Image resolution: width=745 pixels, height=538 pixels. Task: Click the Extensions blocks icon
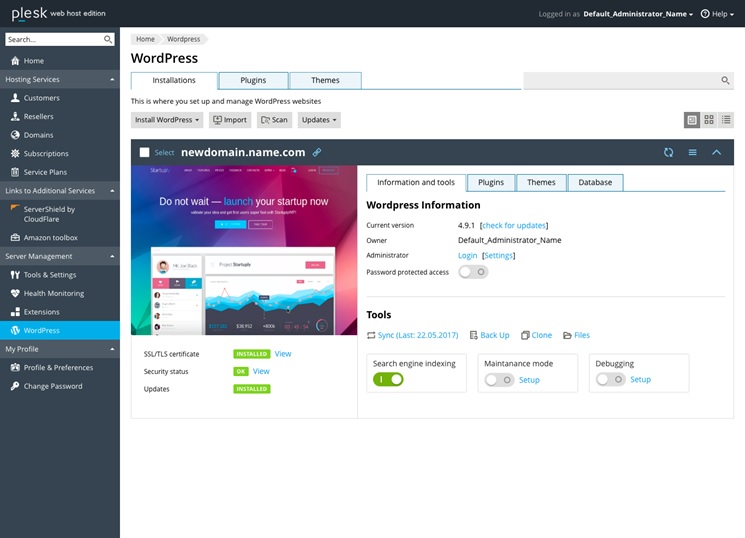pos(15,312)
